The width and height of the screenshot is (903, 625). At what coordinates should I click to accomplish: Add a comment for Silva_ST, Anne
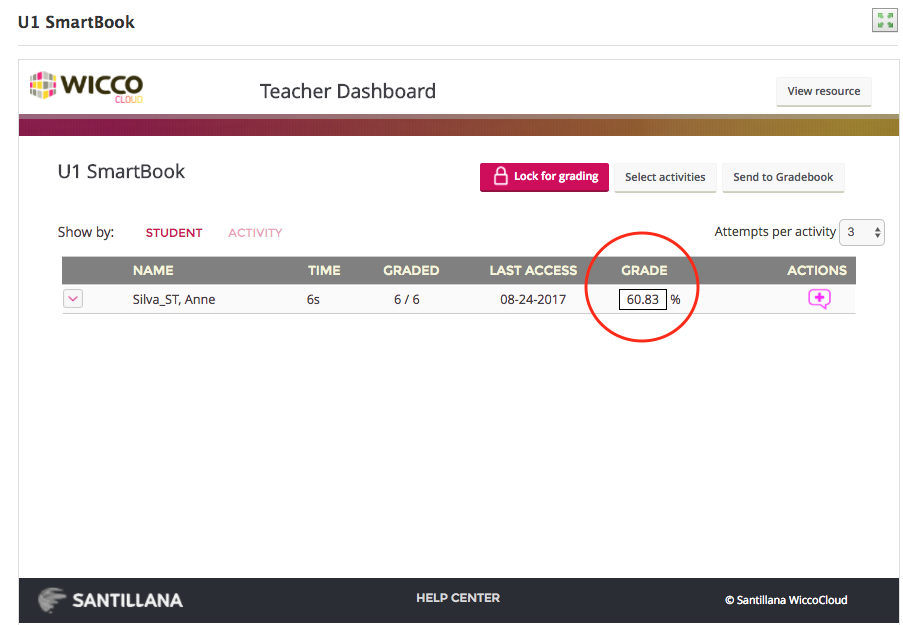click(x=819, y=299)
